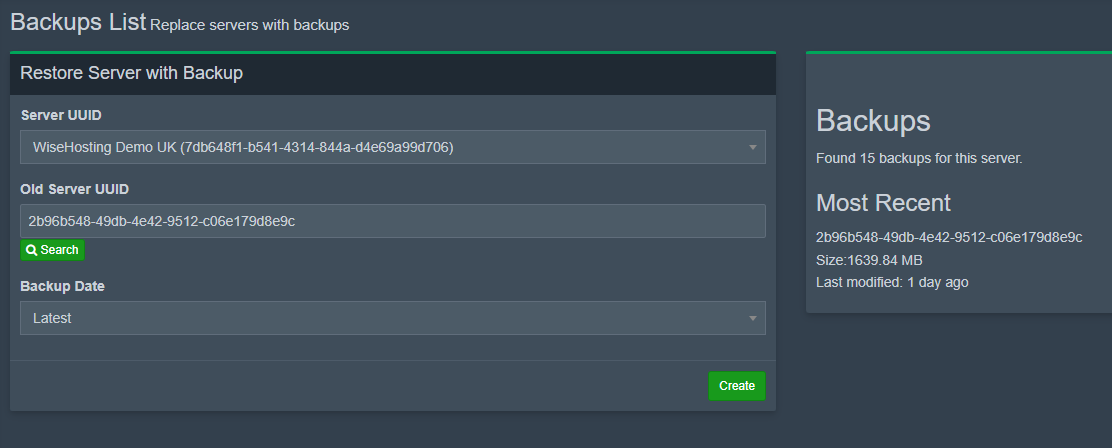Screen dimensions: 1112x448
Task: Focus the Old Server UUID input field
Action: pyautogui.click(x=392, y=221)
